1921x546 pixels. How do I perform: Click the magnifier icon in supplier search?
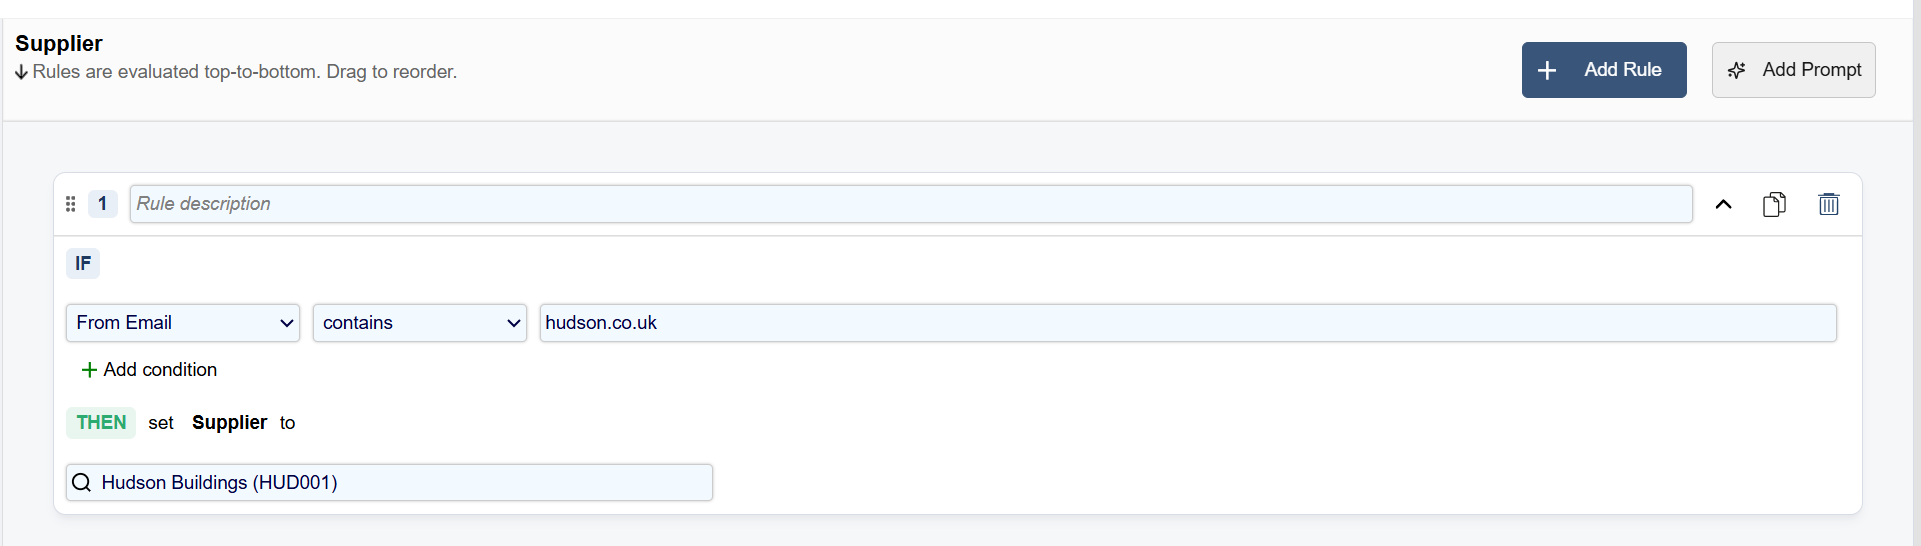click(x=82, y=483)
